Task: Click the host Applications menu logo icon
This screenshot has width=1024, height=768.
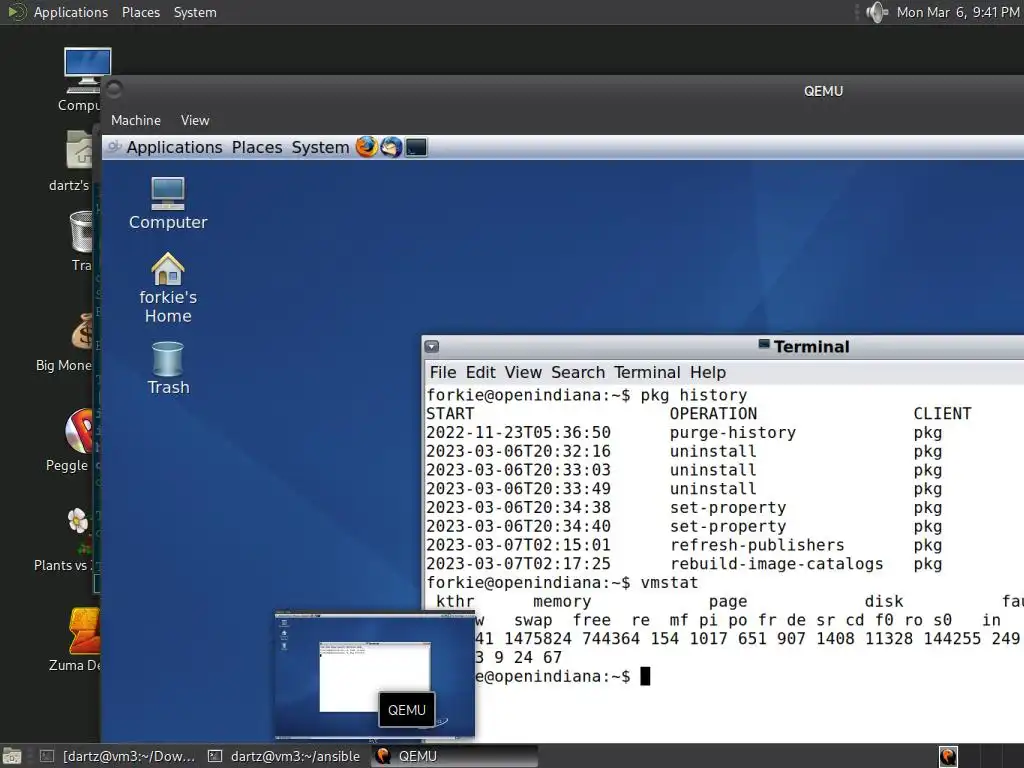Action: 16,12
